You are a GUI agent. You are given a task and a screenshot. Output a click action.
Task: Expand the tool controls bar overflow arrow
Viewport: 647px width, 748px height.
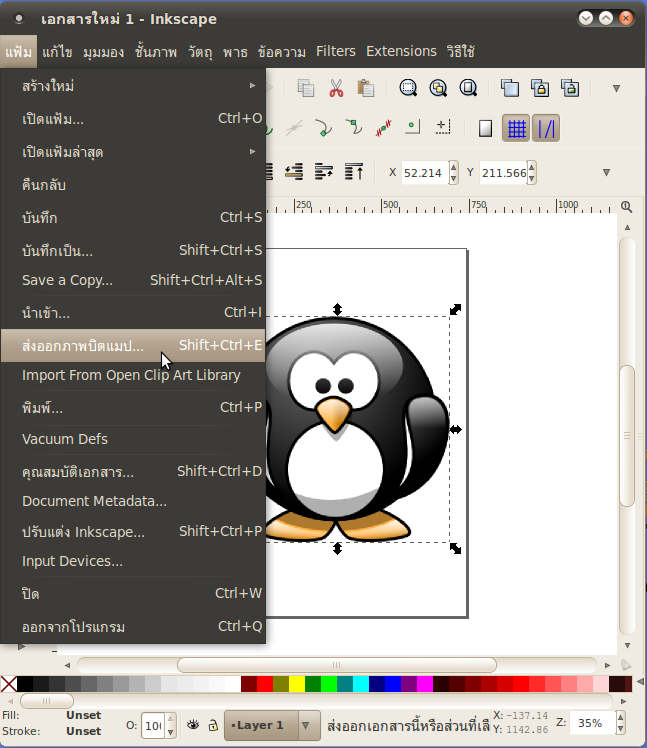pyautogui.click(x=606, y=172)
